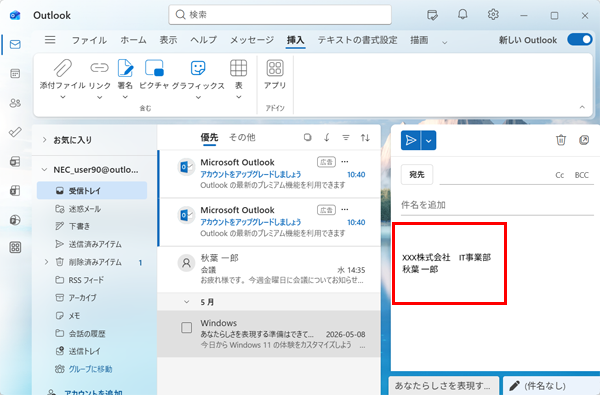The image size is (600, 395).
Task: Click the My Day icon in title bar
Action: [x=432, y=15]
